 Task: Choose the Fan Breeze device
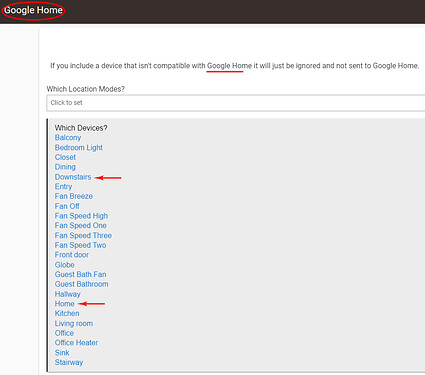74,196
